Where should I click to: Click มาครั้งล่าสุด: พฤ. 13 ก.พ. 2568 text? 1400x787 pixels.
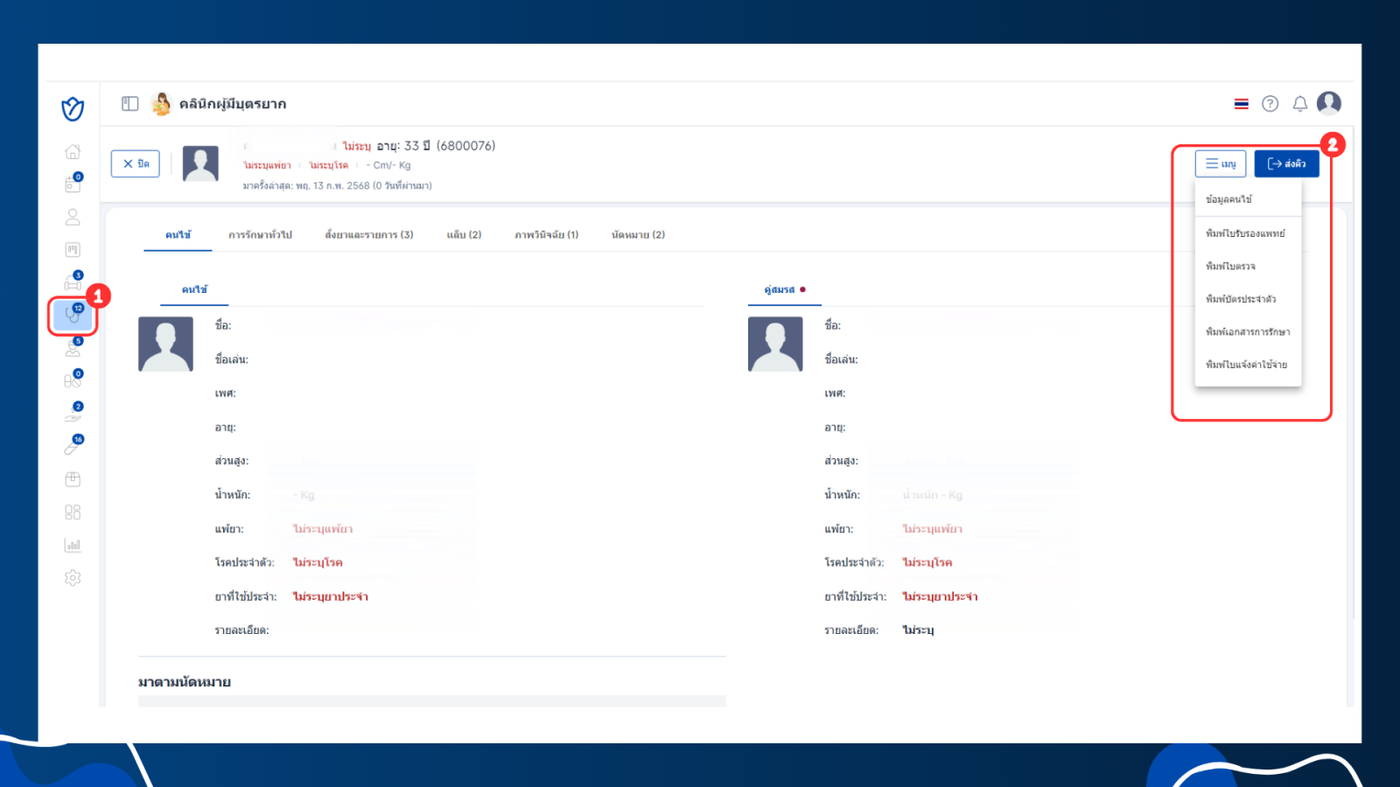(x=337, y=186)
